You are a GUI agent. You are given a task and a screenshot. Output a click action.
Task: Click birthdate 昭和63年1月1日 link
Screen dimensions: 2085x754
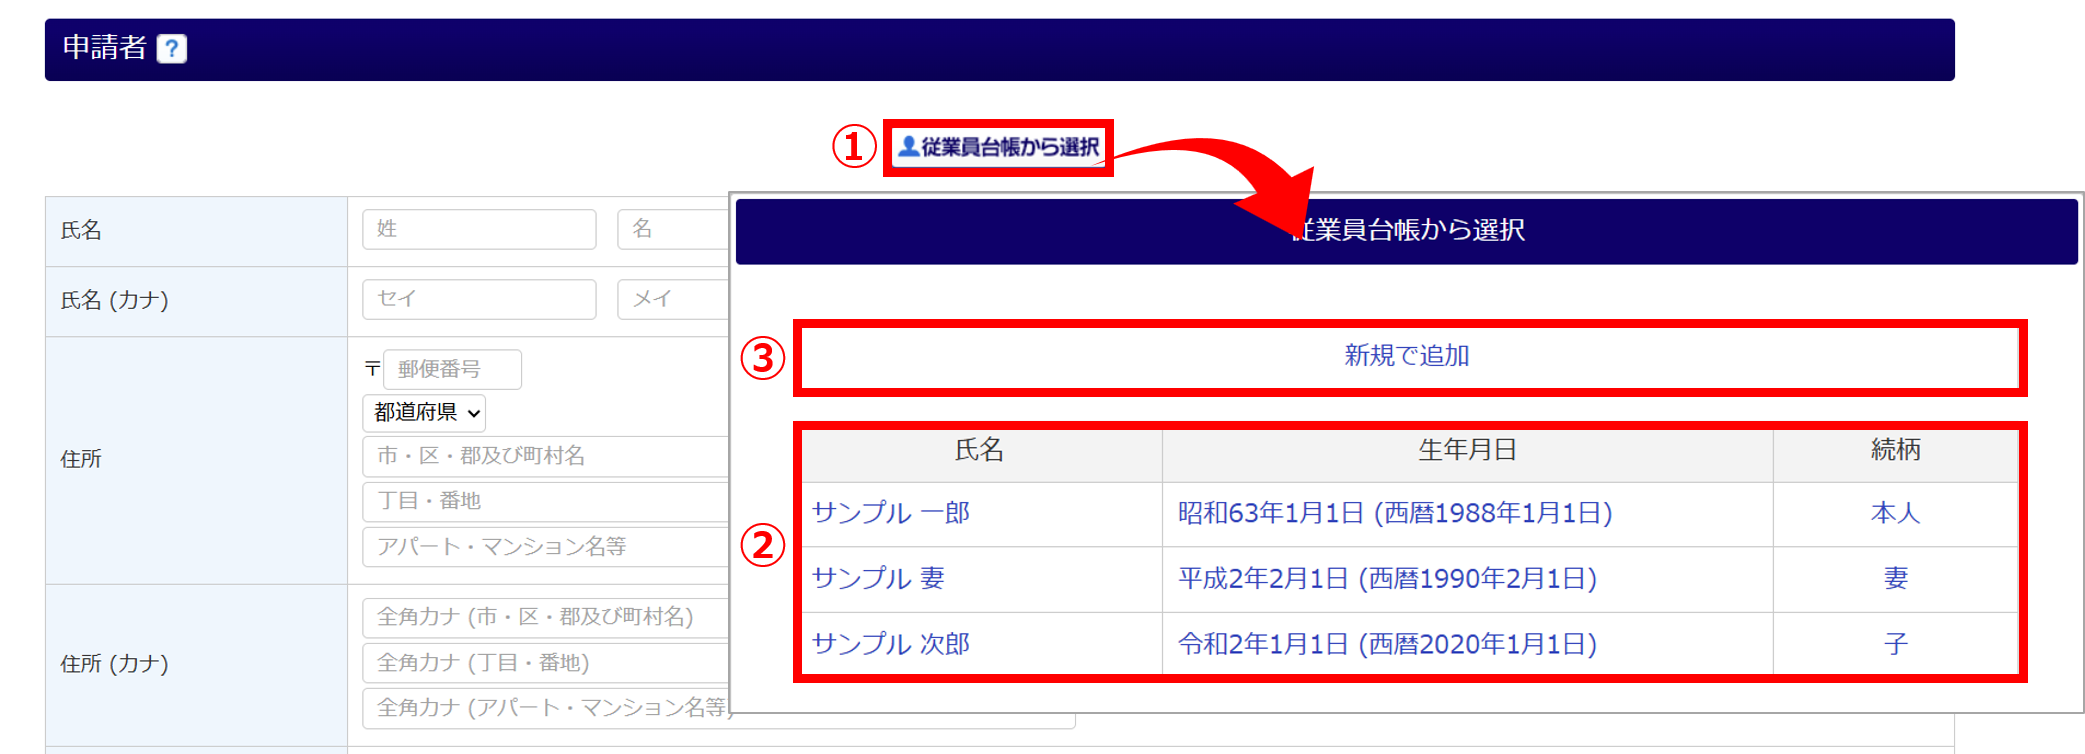pos(1395,513)
